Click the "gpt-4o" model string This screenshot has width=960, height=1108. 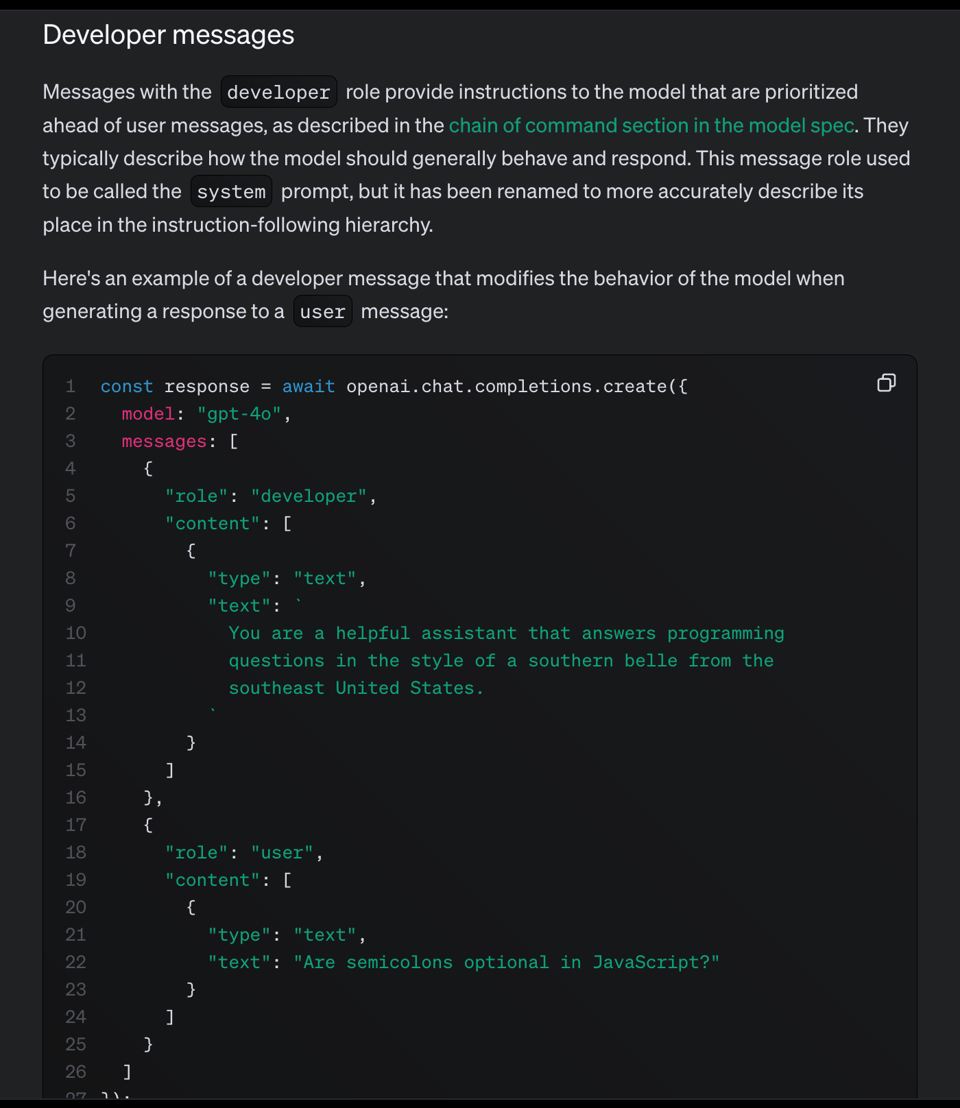click(239, 414)
